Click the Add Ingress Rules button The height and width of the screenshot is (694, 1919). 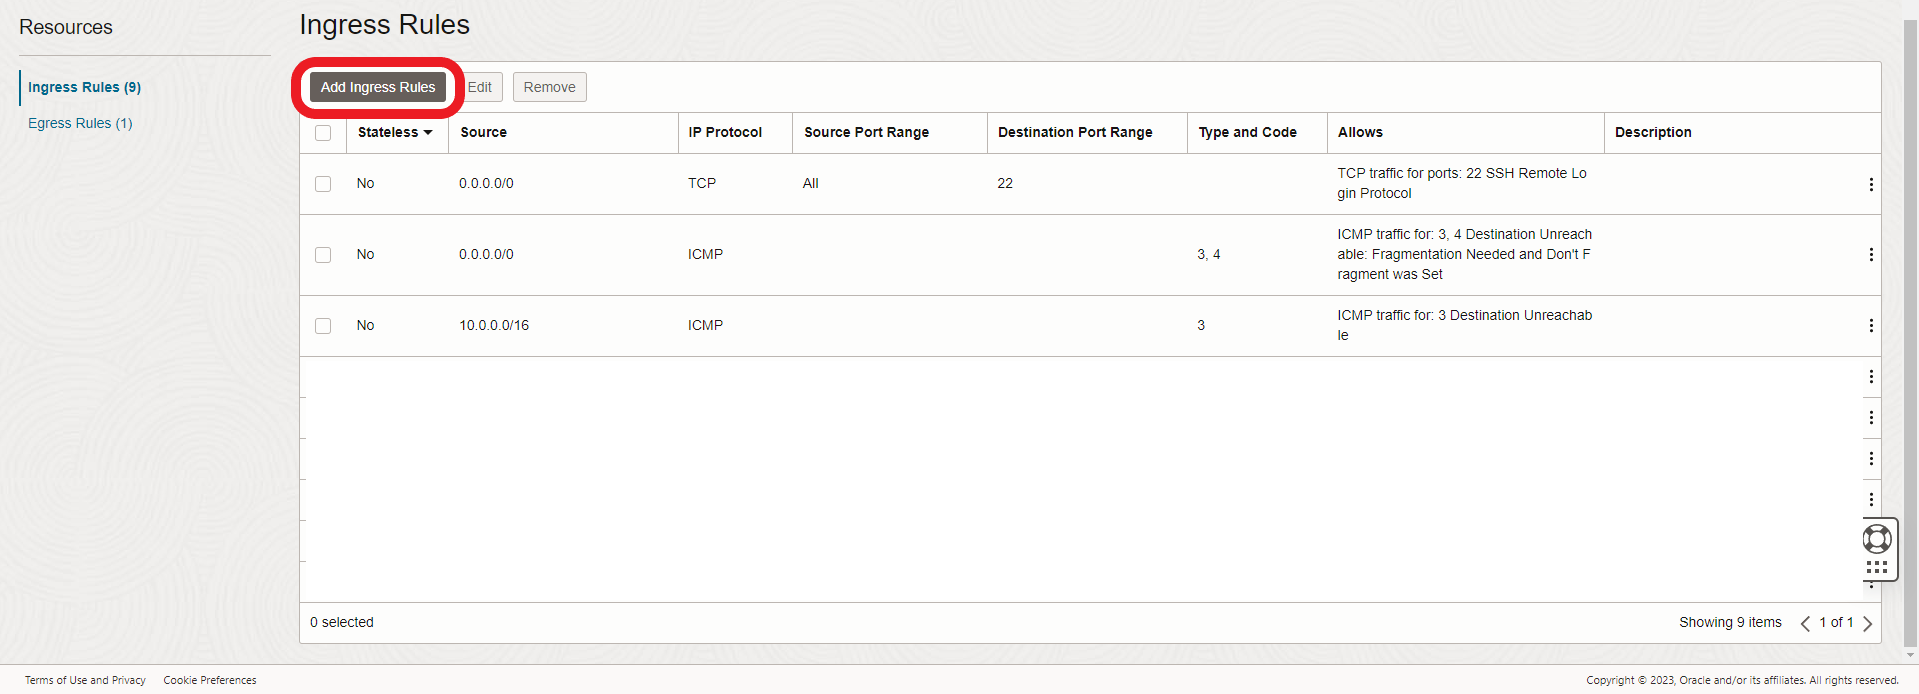[378, 87]
